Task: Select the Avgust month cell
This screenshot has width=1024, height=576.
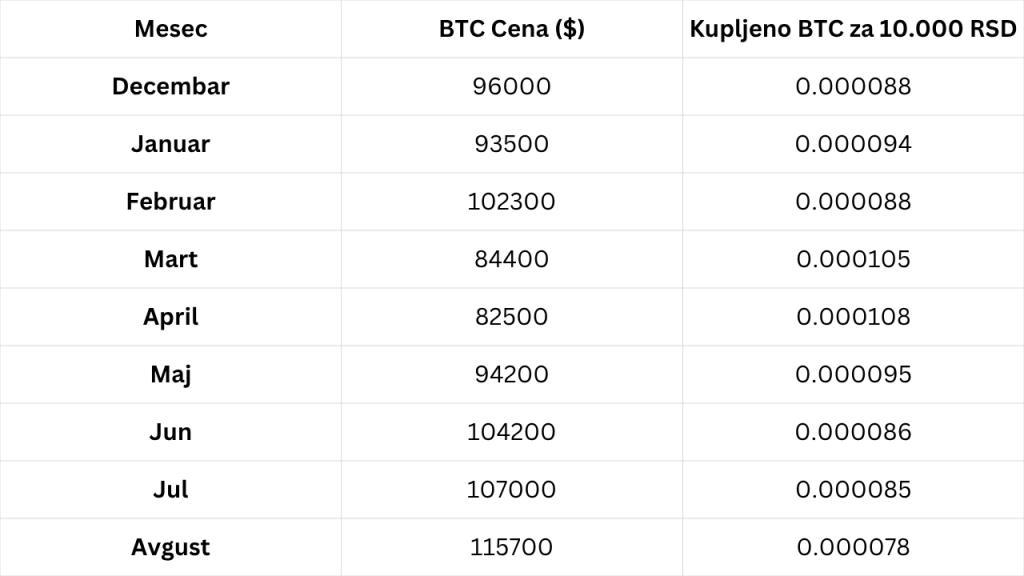Action: click(170, 547)
